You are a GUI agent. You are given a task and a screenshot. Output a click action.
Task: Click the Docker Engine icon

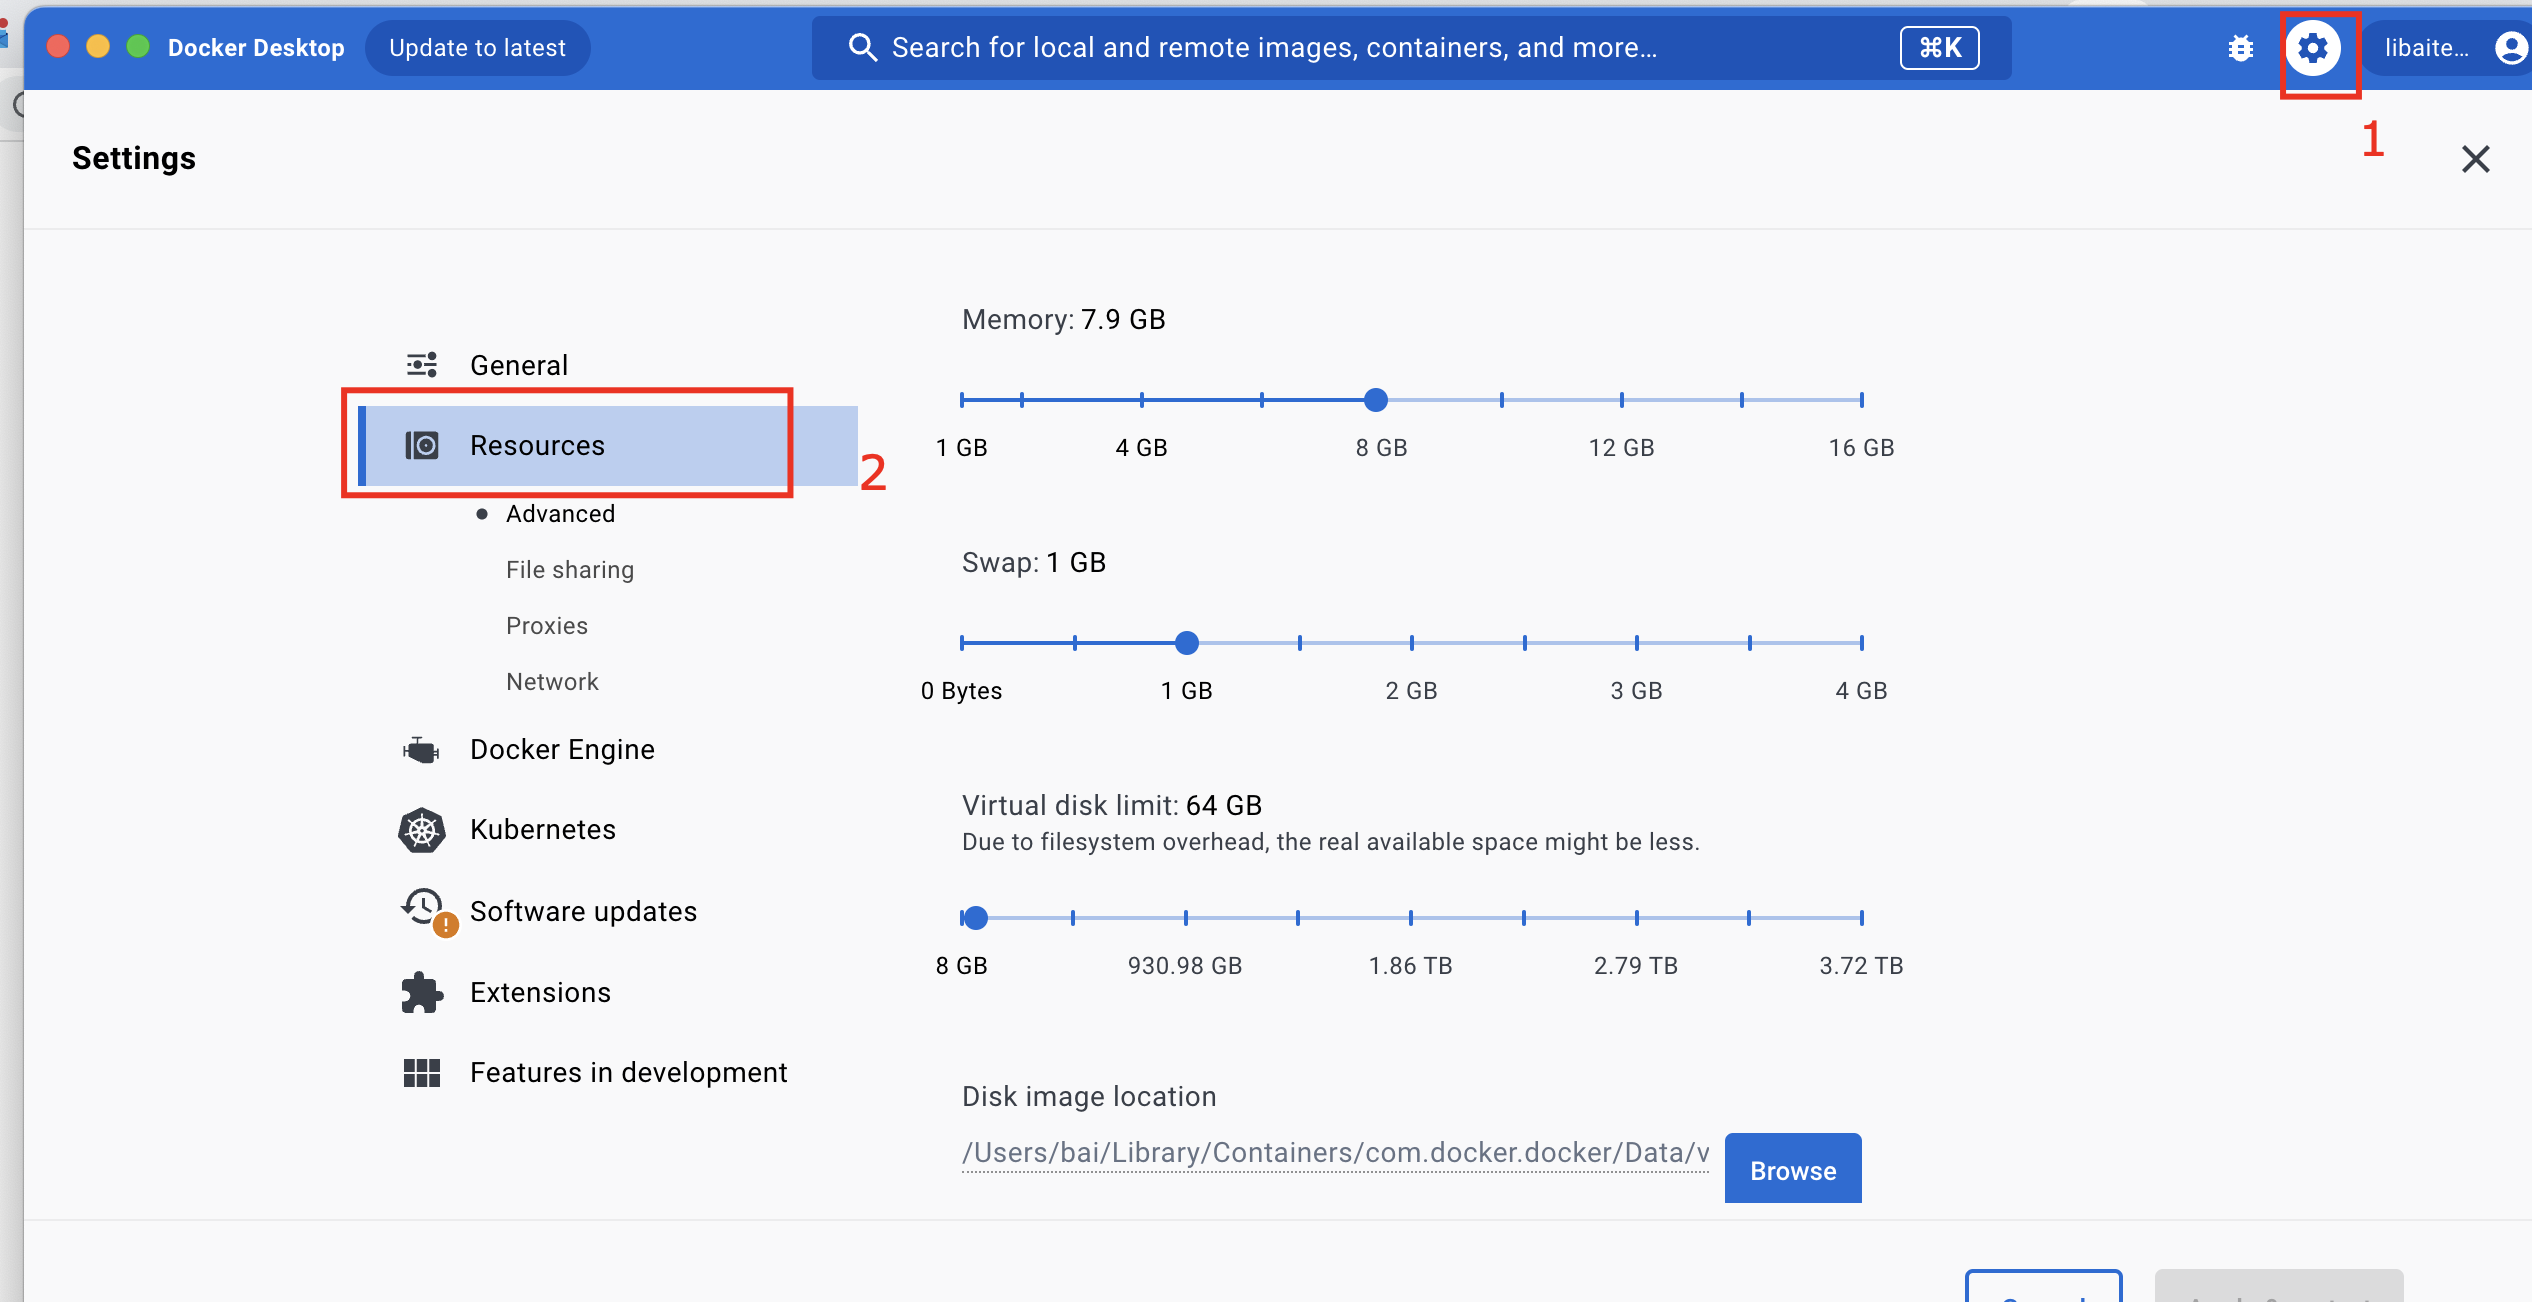(421, 750)
